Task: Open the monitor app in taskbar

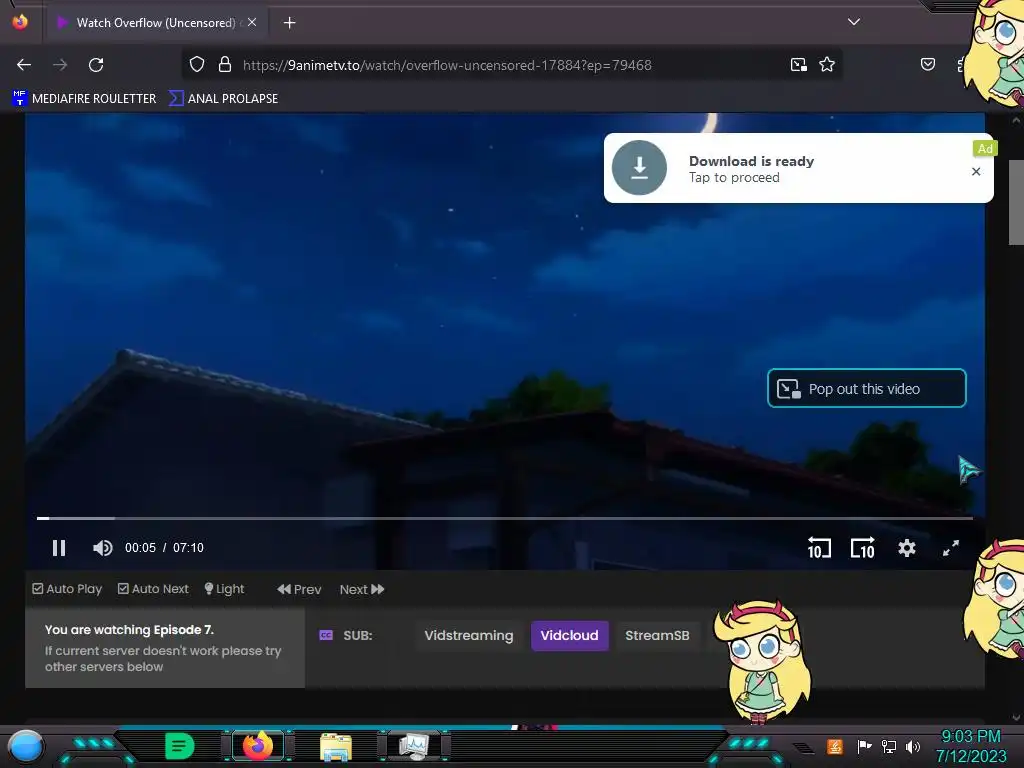Action: coord(414,746)
